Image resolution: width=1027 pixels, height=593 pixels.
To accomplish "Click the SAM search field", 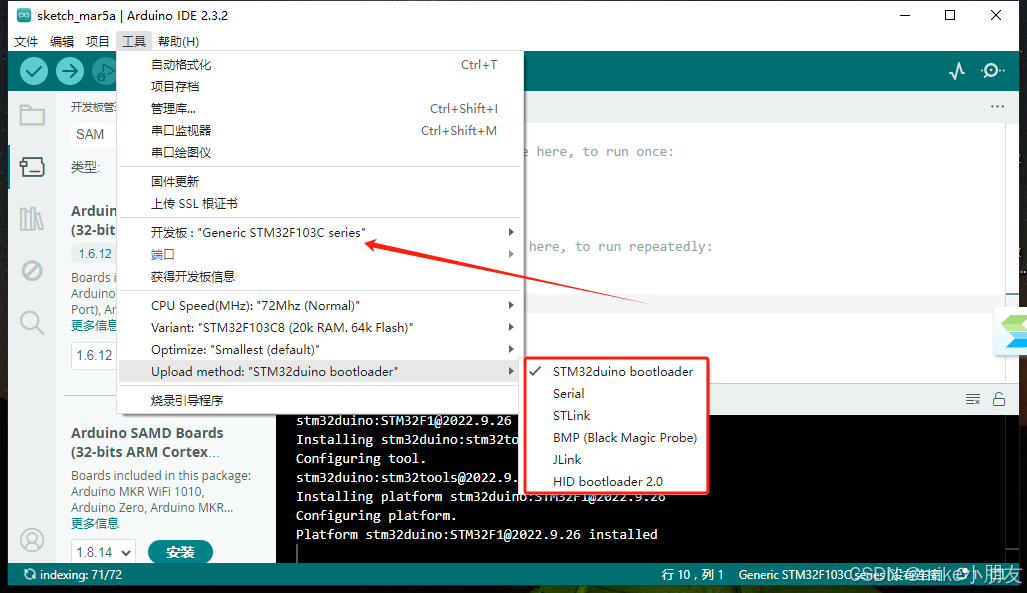I will tap(94, 134).
